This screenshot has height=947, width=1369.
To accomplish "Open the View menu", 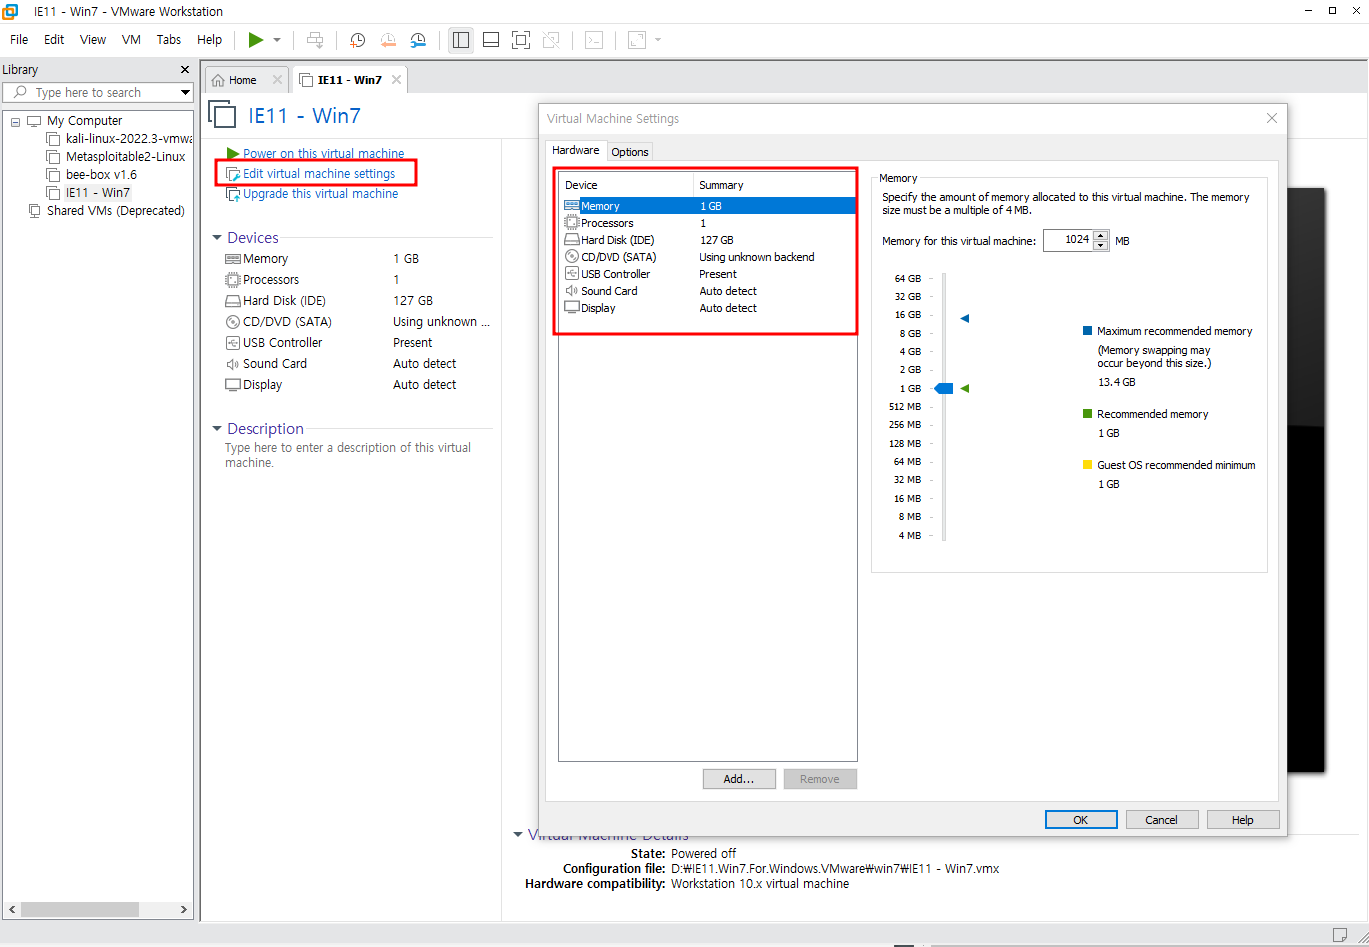I will click(93, 40).
